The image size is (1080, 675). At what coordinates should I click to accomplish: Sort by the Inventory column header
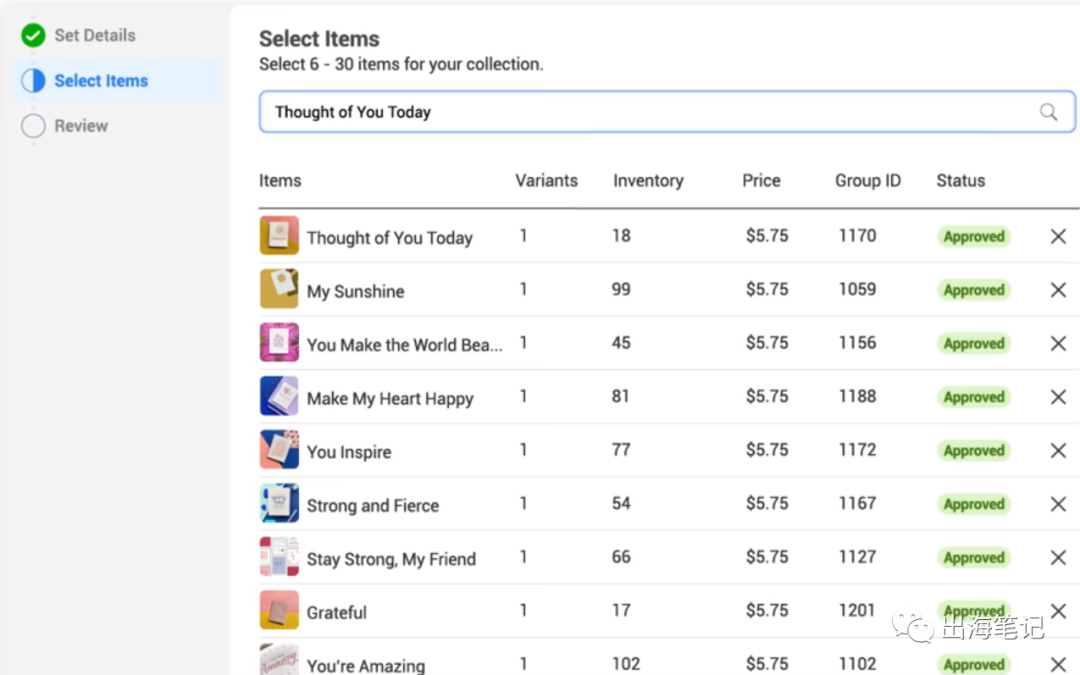[x=648, y=181]
